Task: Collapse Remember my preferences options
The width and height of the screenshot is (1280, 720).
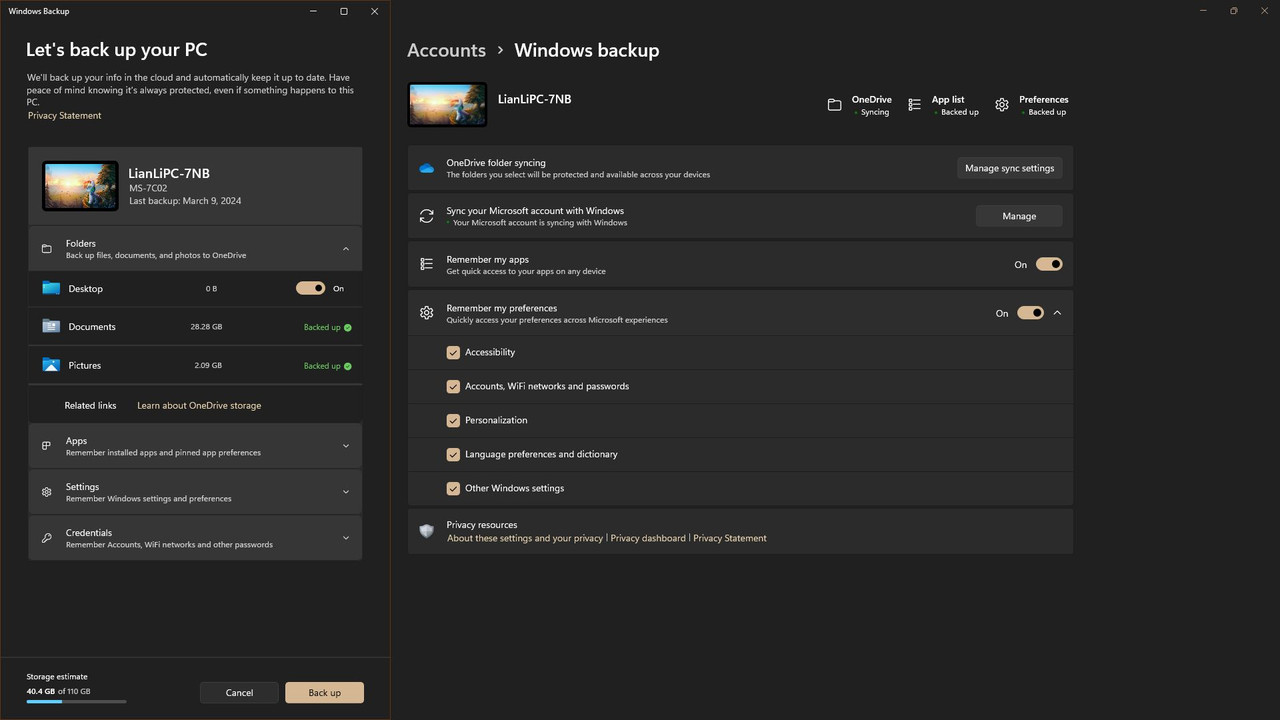Action: click(1057, 313)
